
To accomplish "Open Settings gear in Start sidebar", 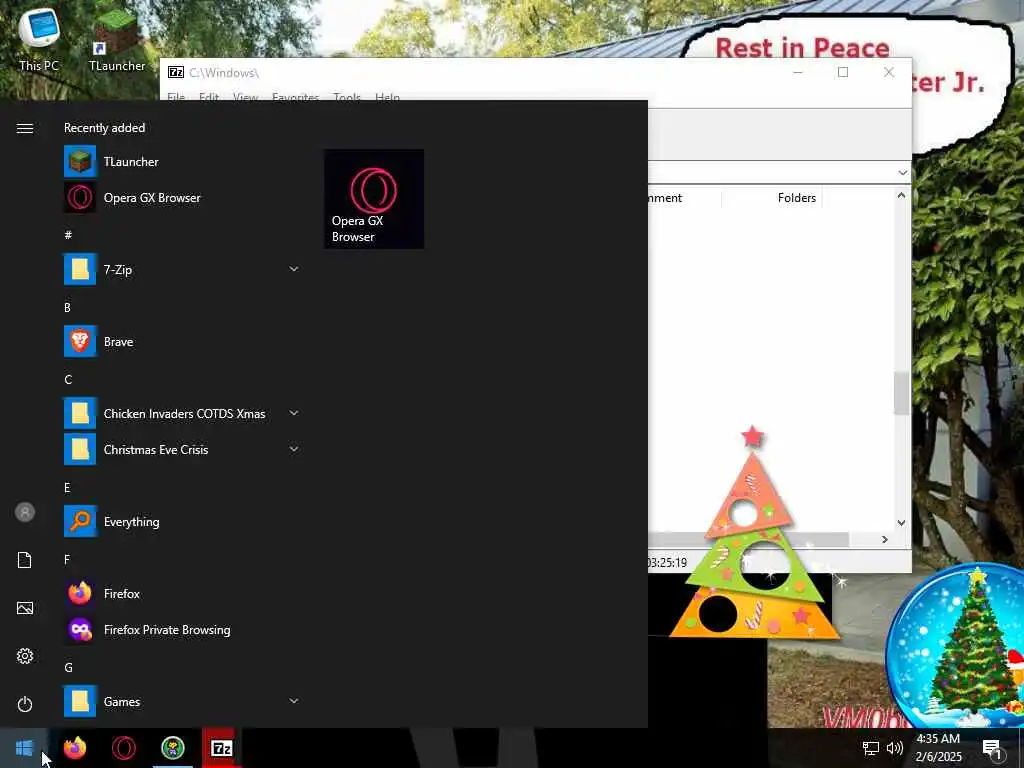I will [x=25, y=656].
